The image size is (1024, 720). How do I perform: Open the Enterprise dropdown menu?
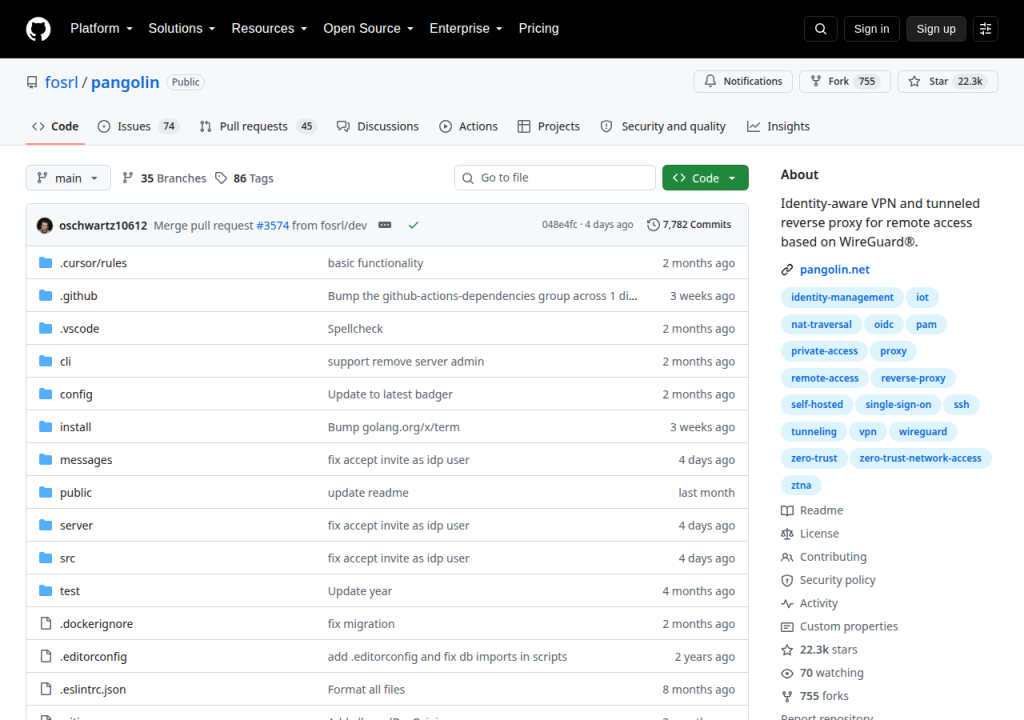(x=466, y=29)
